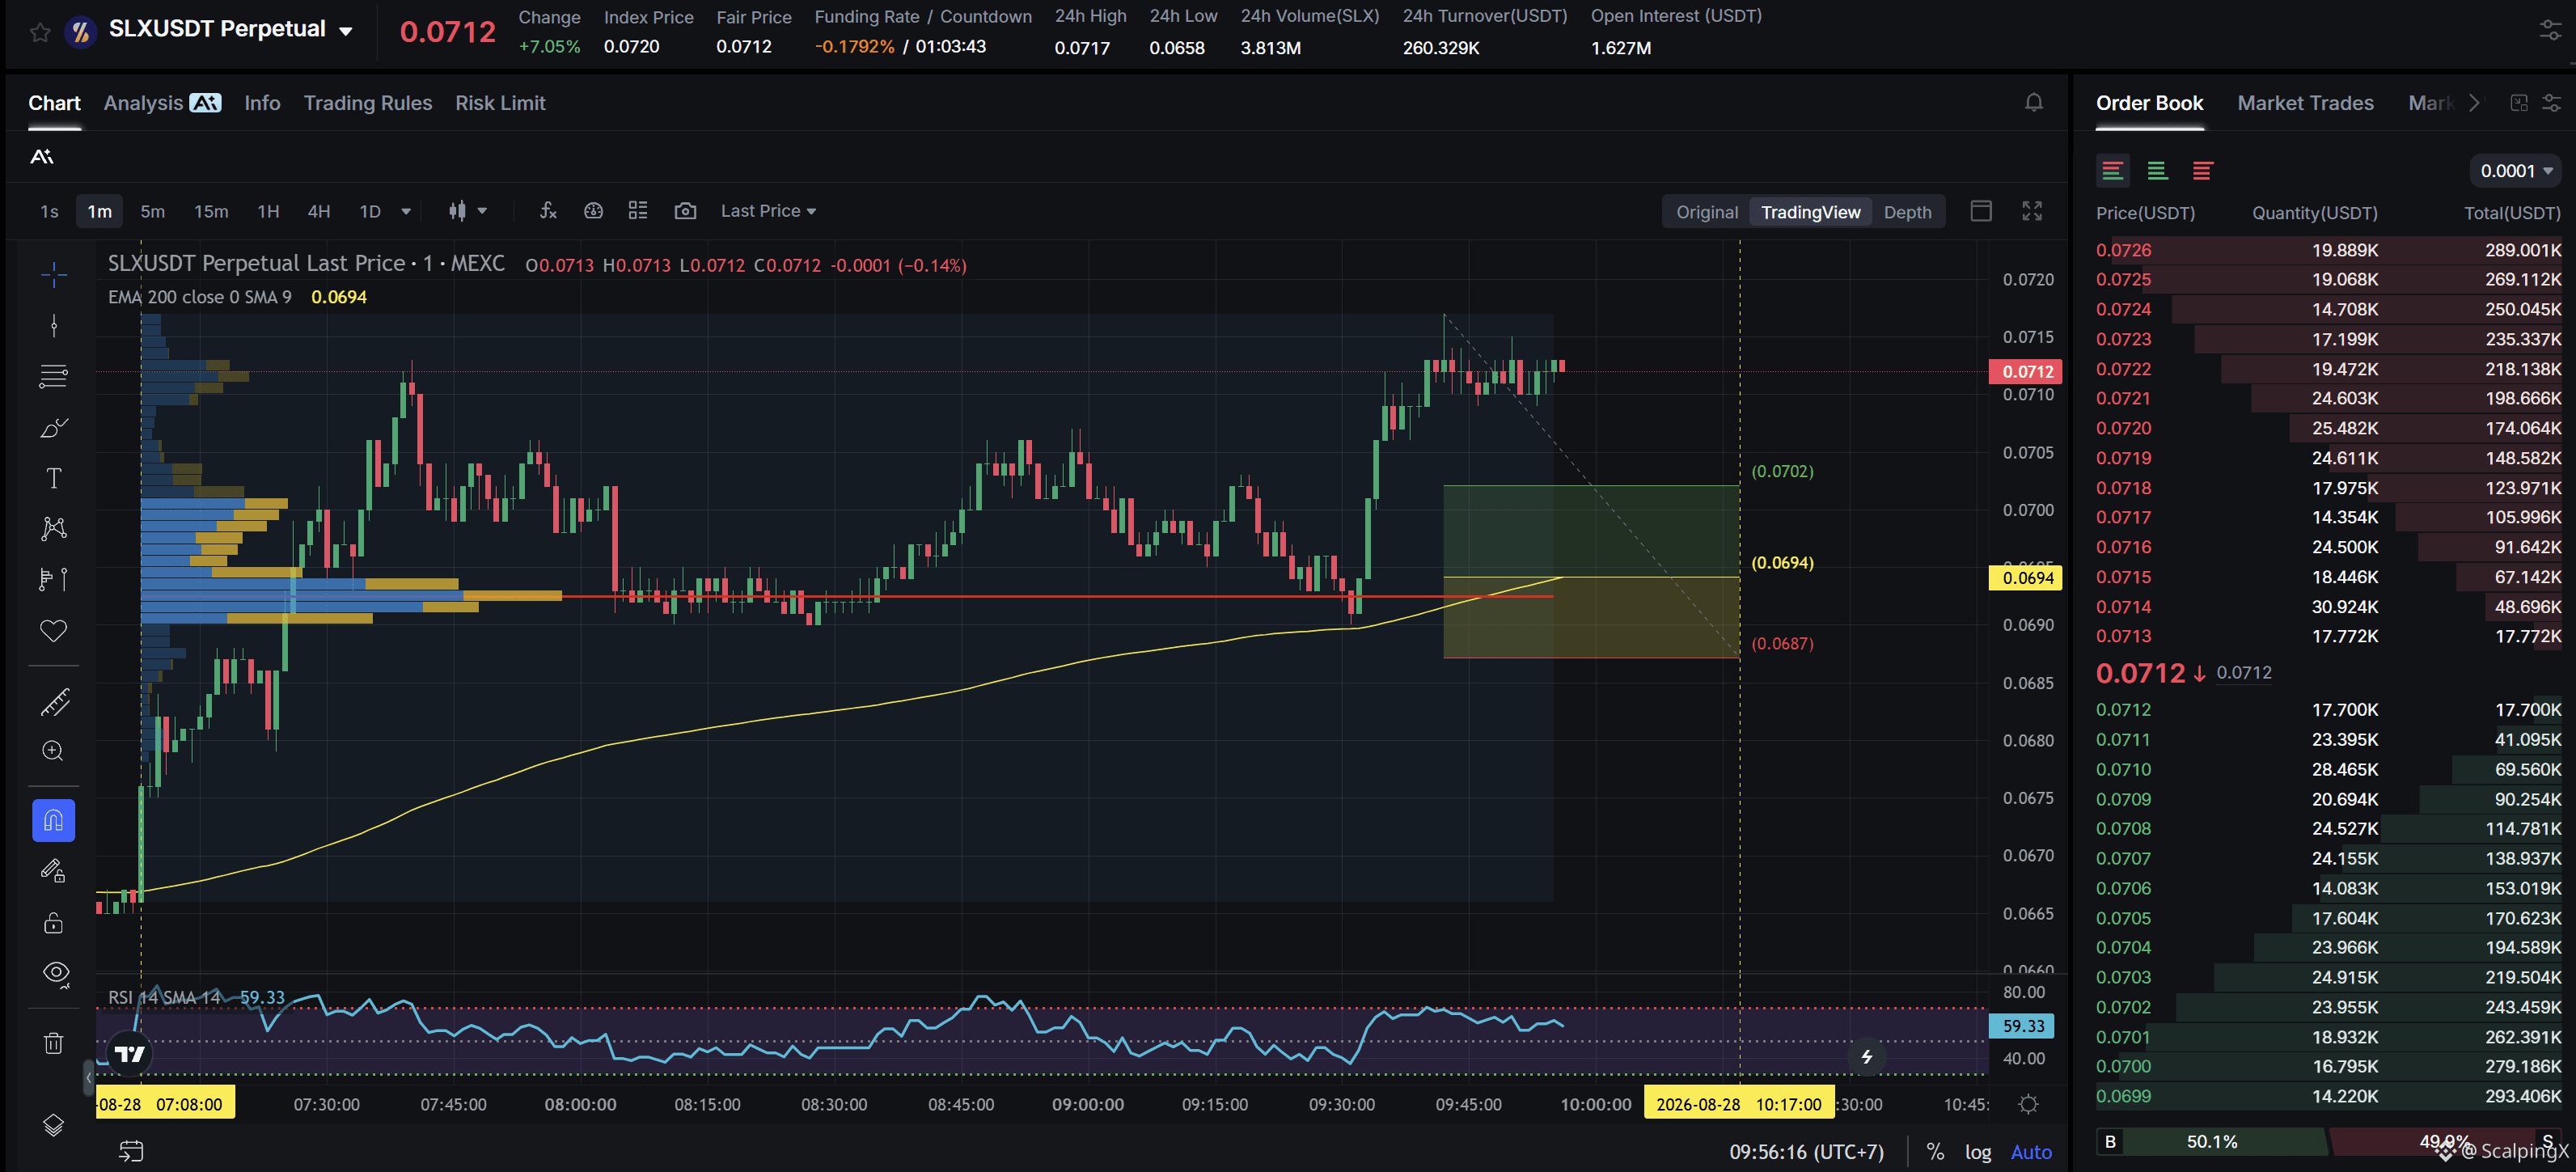Open the top-right preferences sliders icon

point(2550,31)
